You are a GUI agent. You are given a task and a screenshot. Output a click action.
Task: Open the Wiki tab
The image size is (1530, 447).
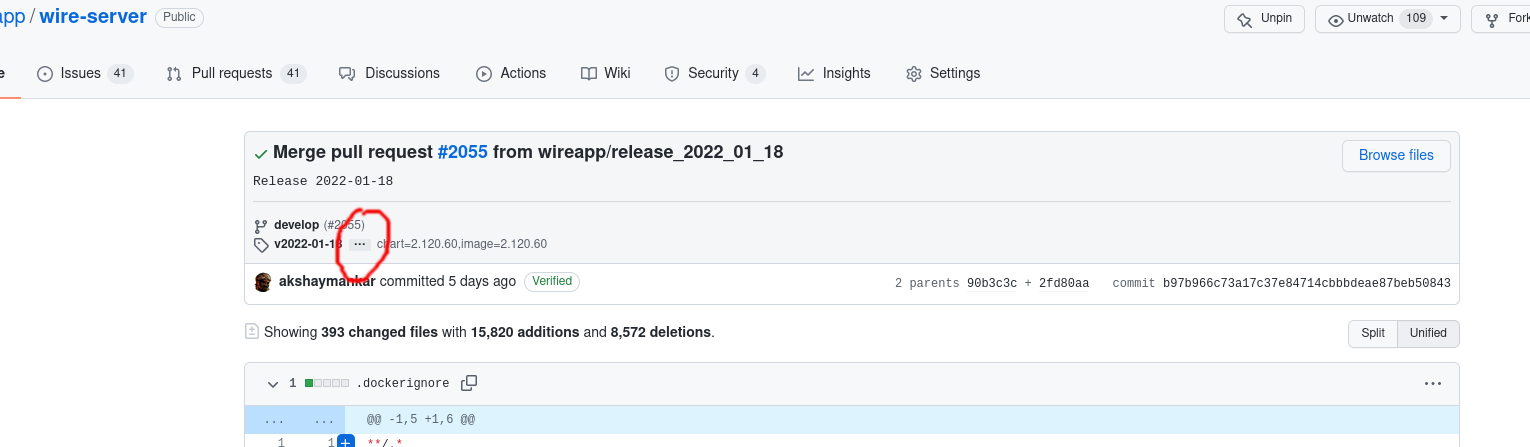pyautogui.click(x=606, y=73)
